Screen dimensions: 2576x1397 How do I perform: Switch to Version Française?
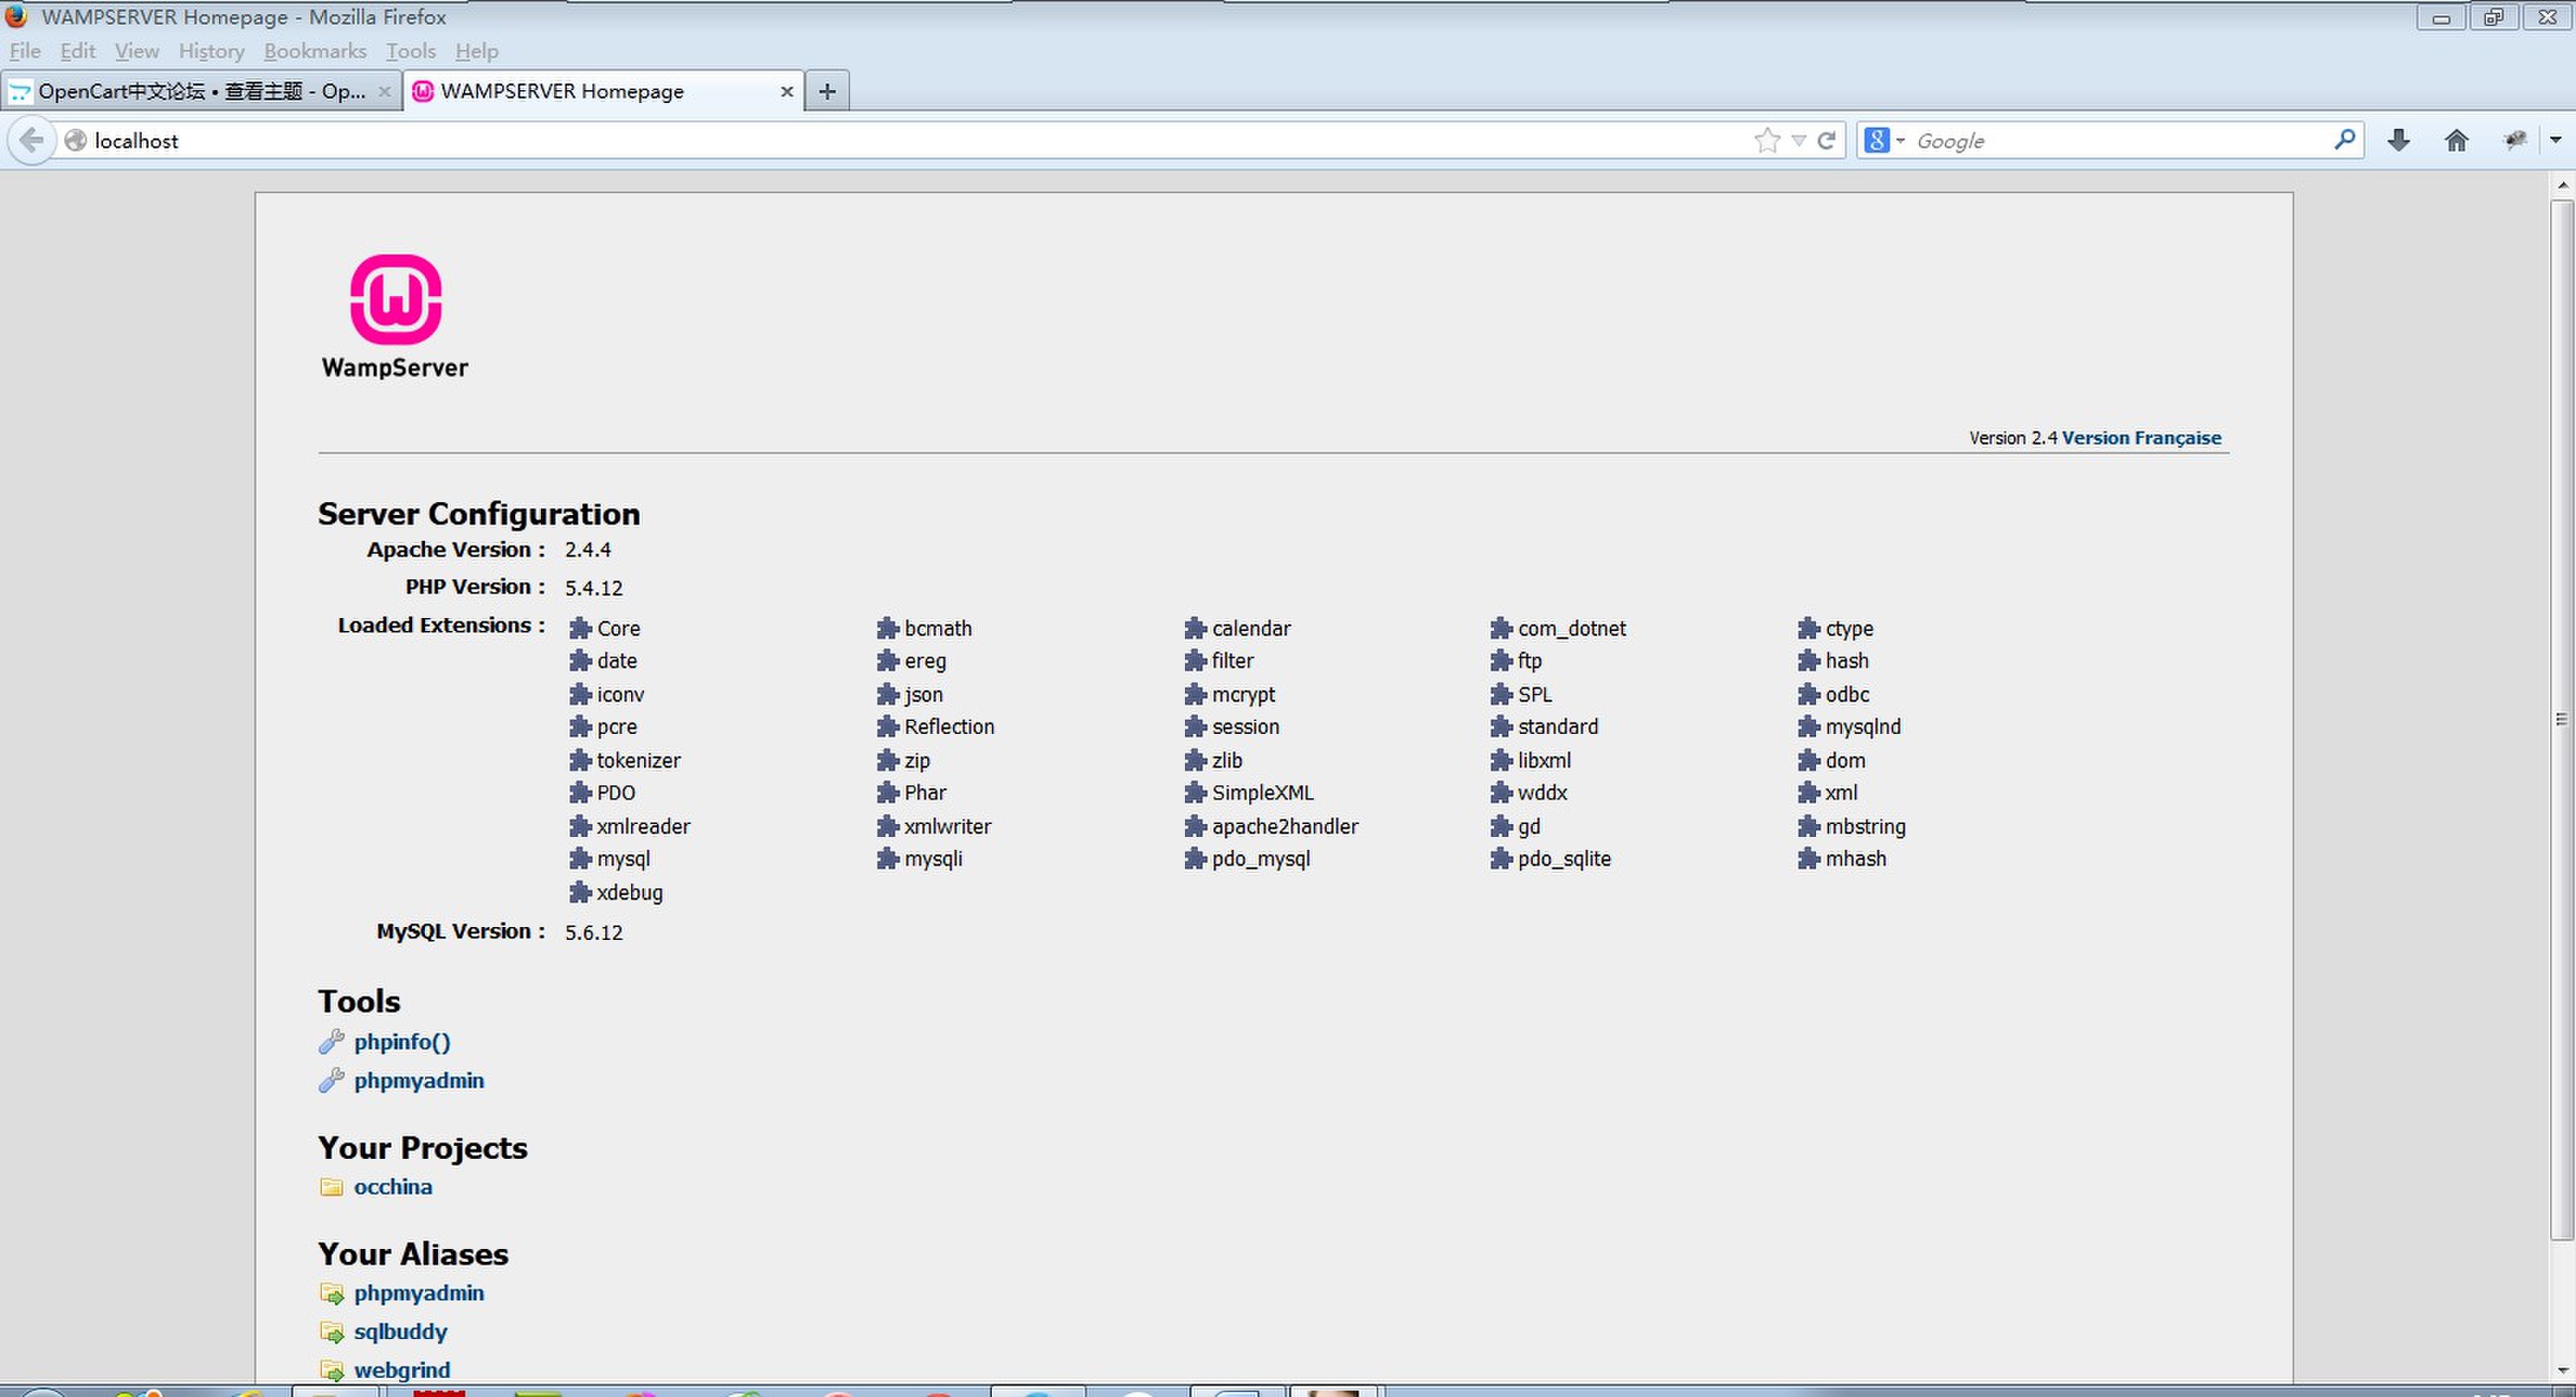click(x=2141, y=438)
